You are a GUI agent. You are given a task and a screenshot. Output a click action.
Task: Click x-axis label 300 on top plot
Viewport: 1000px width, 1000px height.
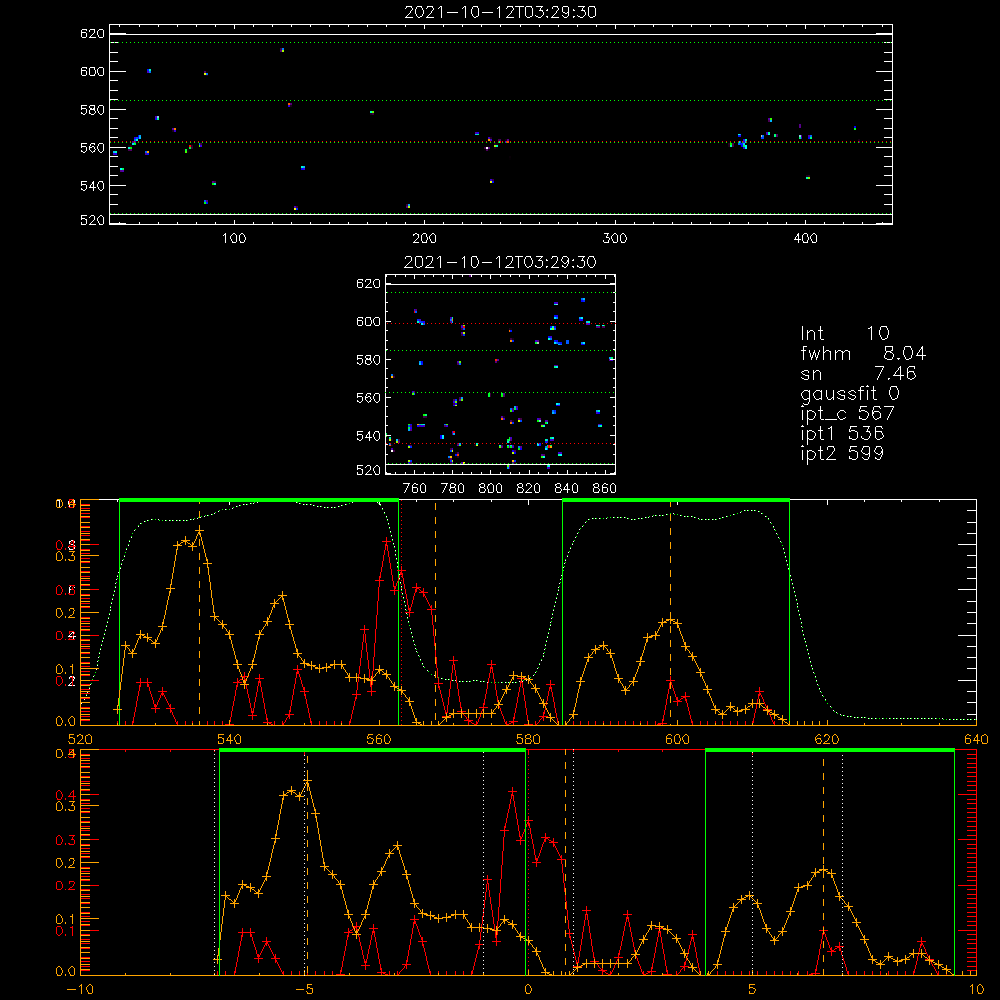point(615,239)
